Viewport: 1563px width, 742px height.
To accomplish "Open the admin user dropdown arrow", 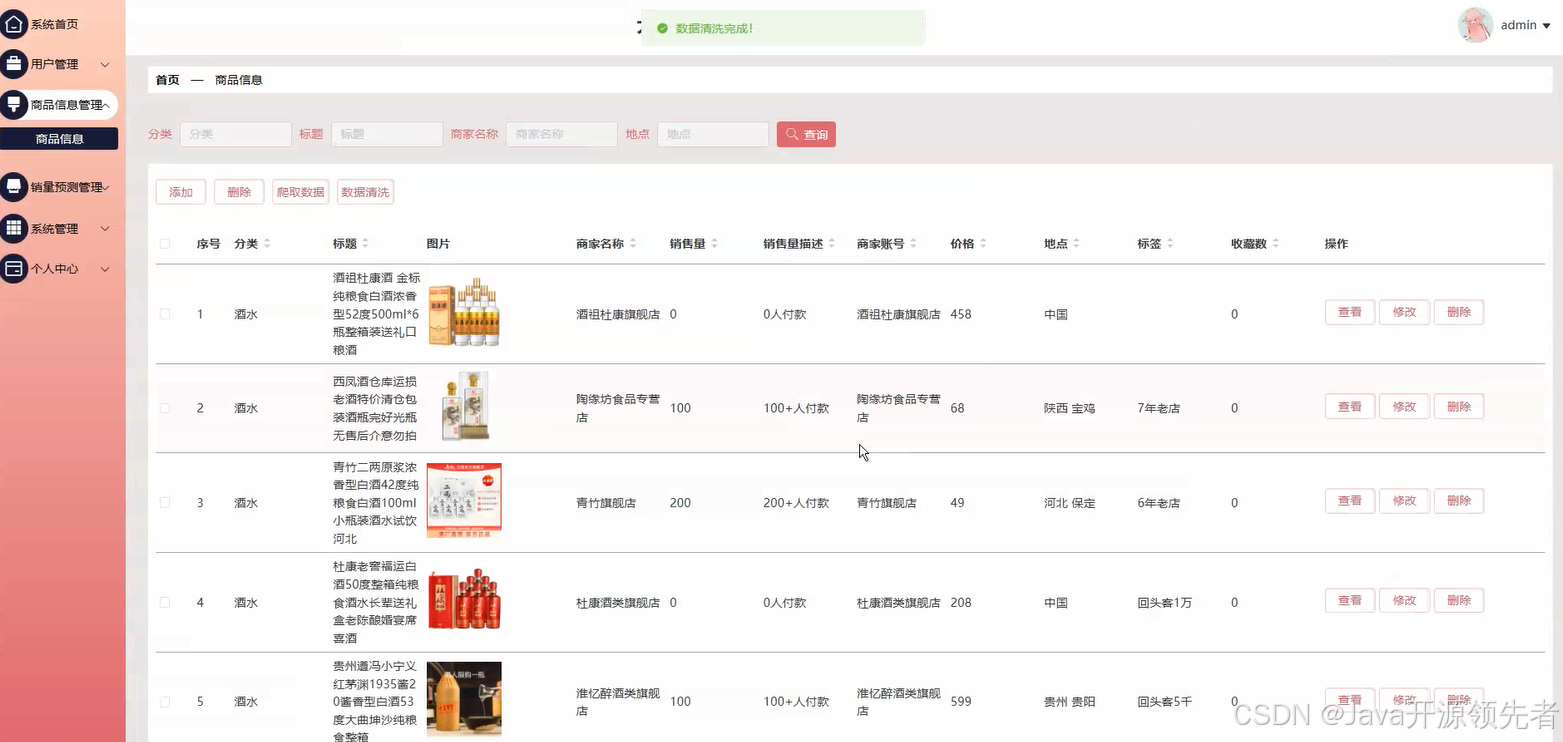I will (1547, 26).
